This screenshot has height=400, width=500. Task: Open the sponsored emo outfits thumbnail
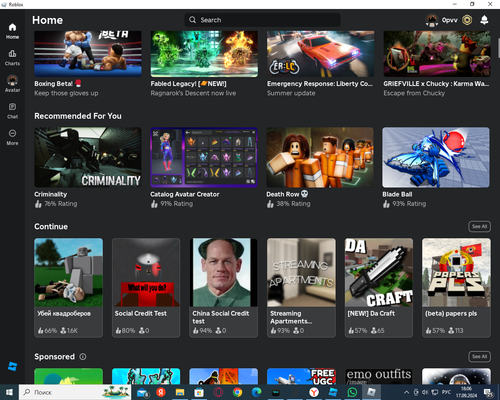[x=379, y=376]
